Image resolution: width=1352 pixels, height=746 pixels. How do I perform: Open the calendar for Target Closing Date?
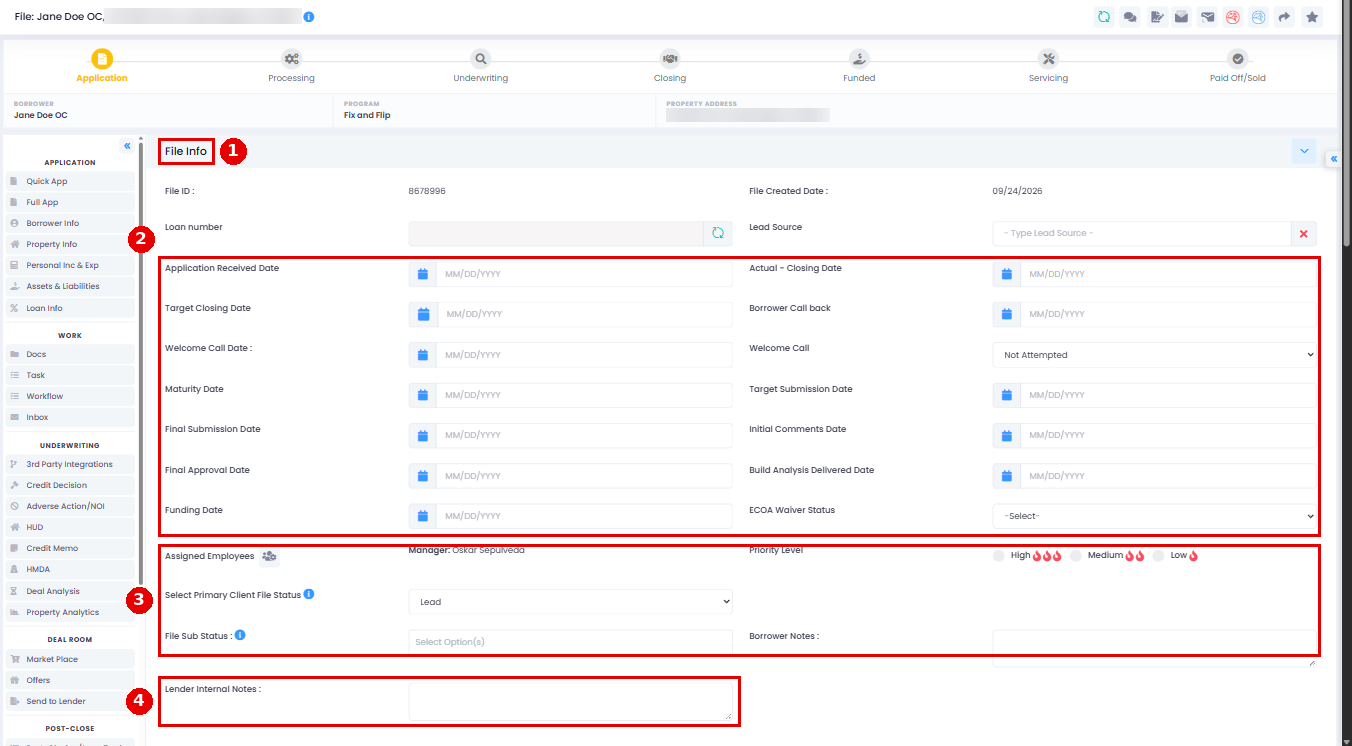423,314
